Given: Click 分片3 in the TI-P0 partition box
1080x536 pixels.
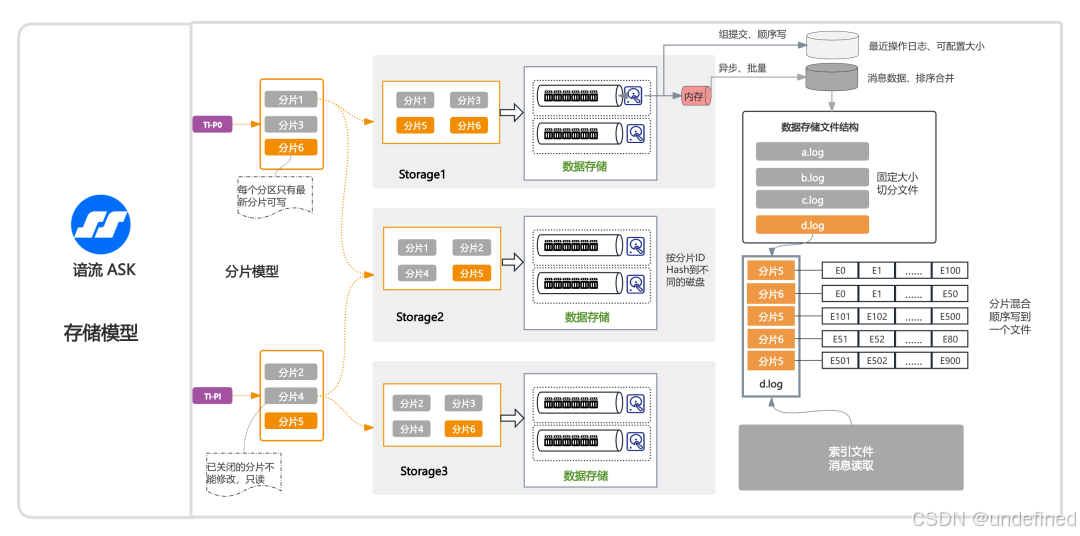Looking at the screenshot, I should [x=291, y=125].
